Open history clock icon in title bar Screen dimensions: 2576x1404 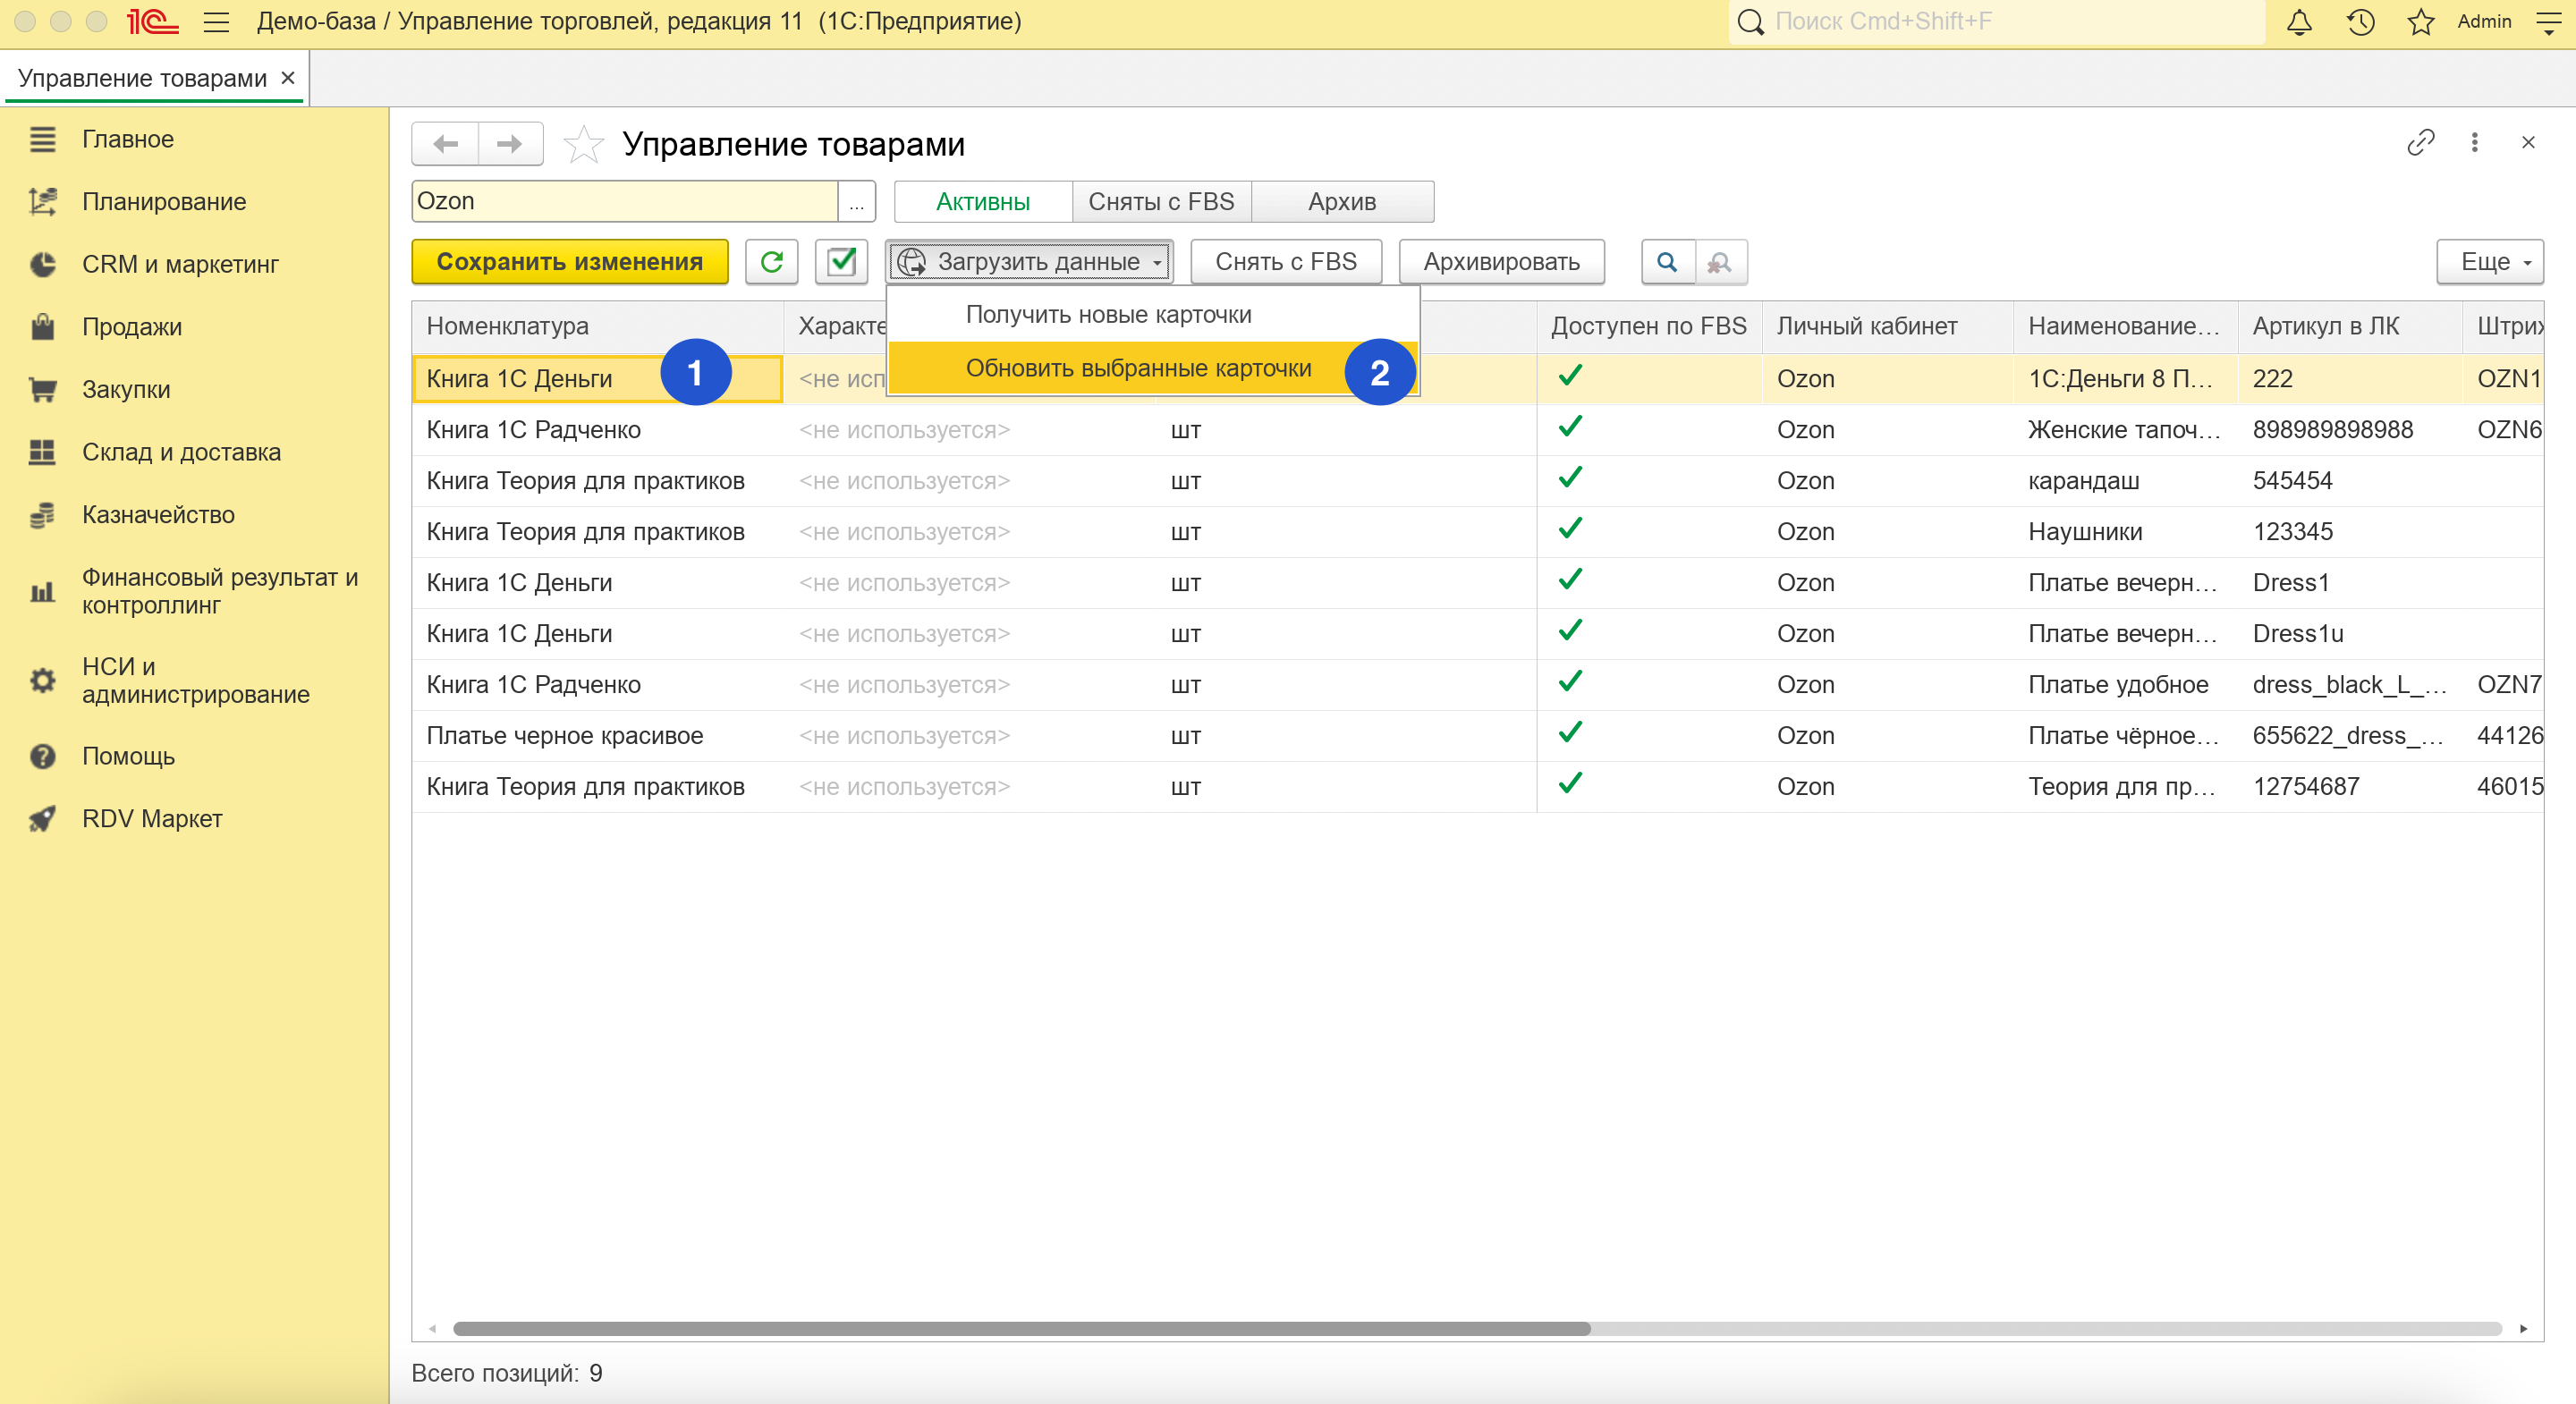2360,22
